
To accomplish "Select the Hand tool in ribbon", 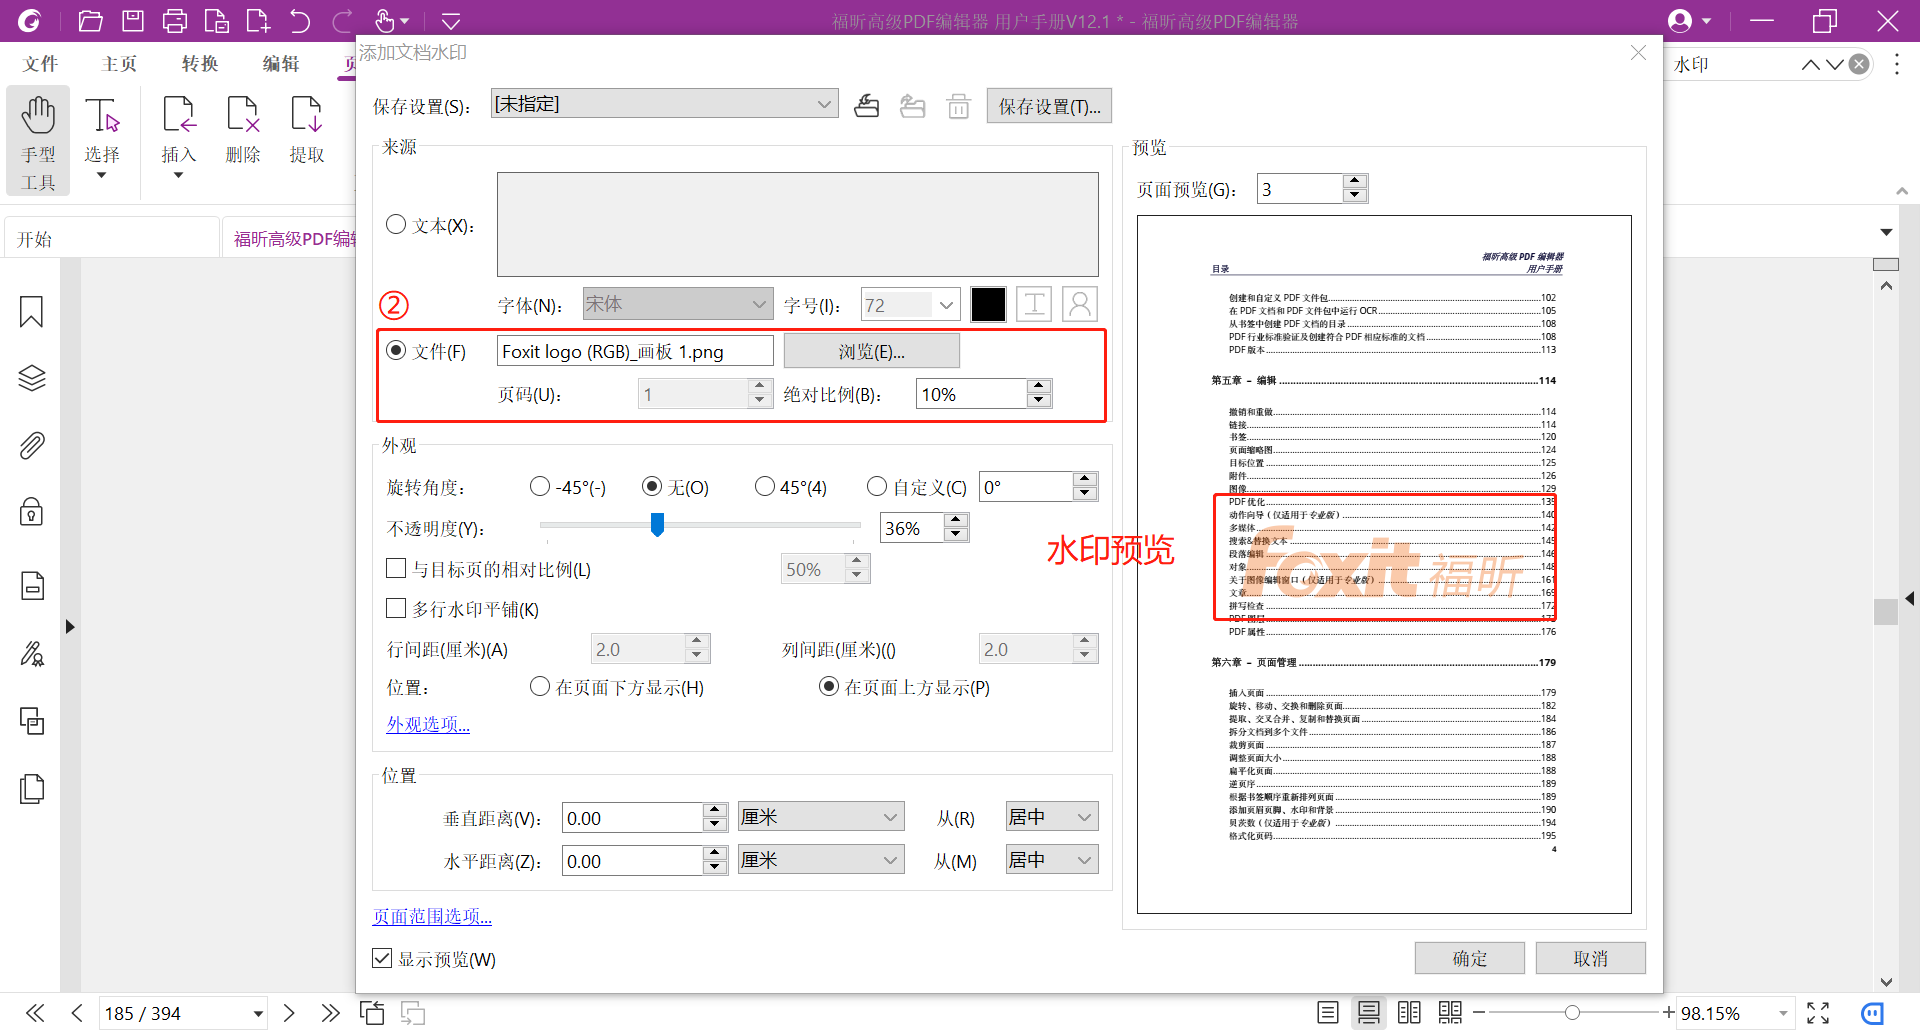I will tap(38, 140).
